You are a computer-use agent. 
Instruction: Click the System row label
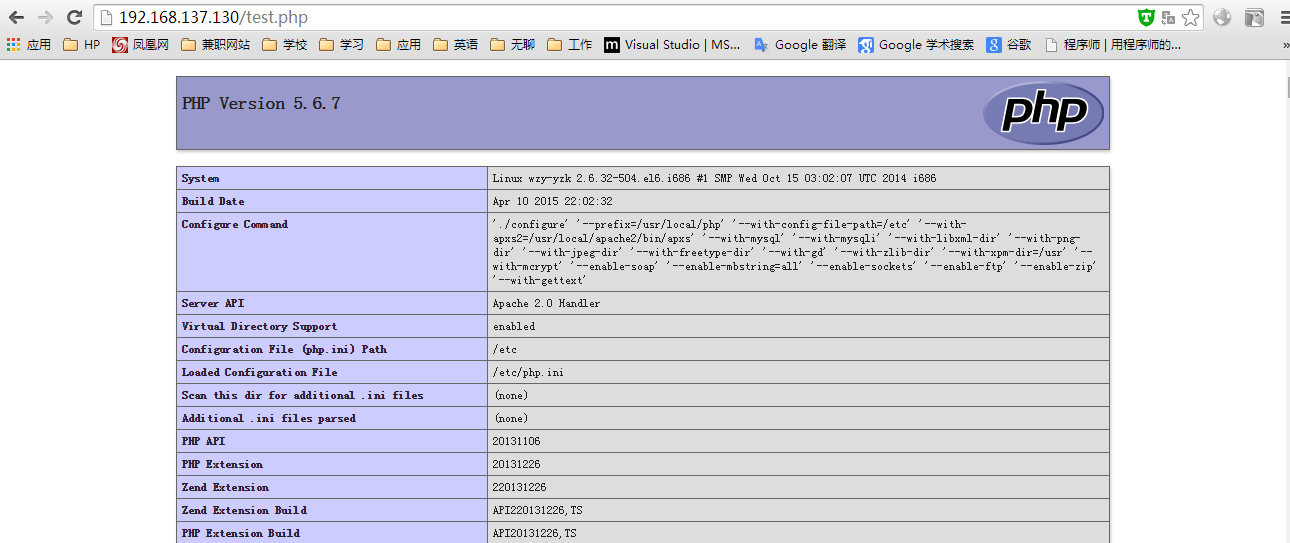click(x=200, y=178)
